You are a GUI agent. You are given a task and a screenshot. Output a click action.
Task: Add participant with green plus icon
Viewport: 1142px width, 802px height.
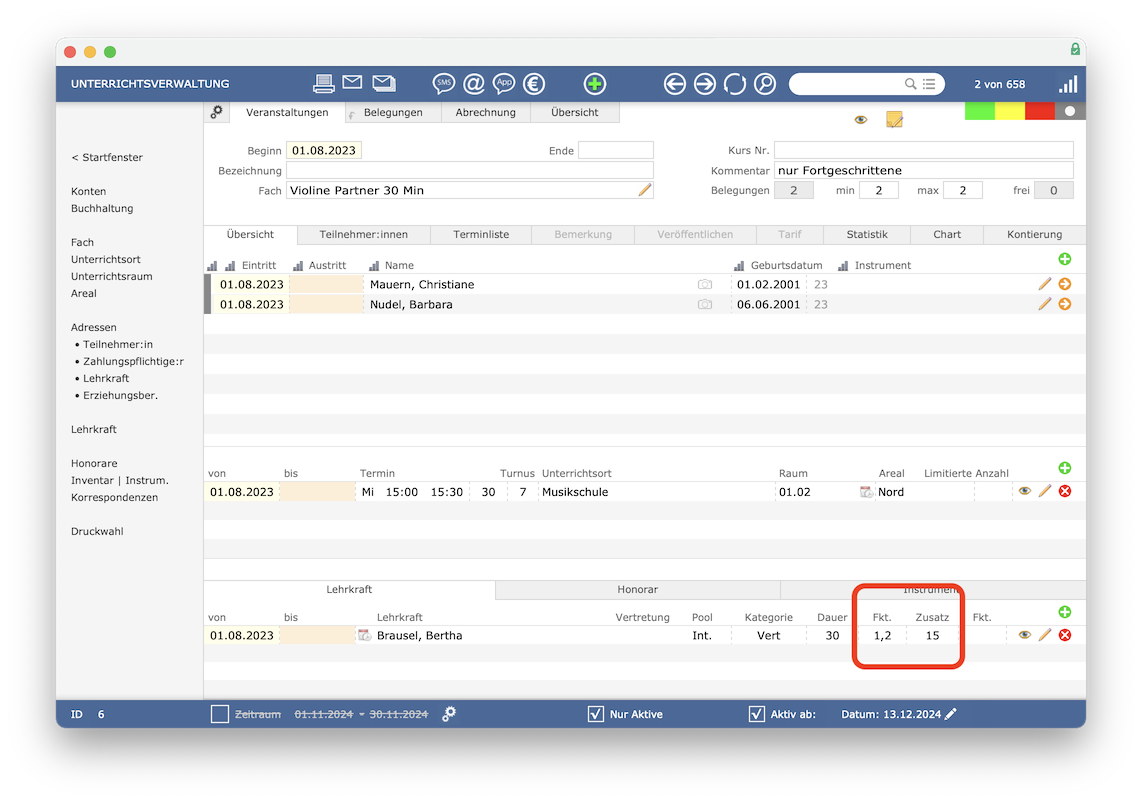pos(1065,259)
